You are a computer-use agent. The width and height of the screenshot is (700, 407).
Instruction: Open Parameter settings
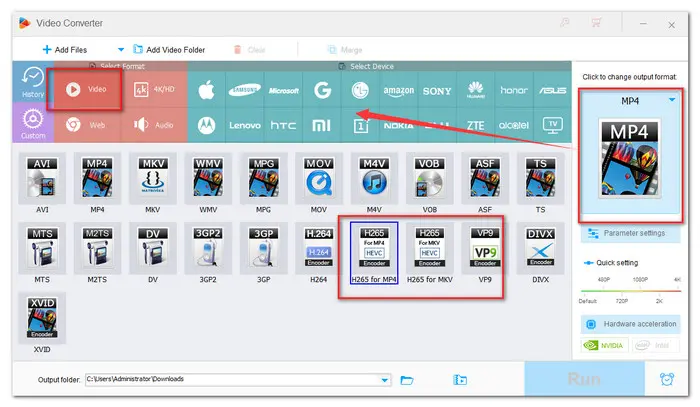[x=630, y=233]
